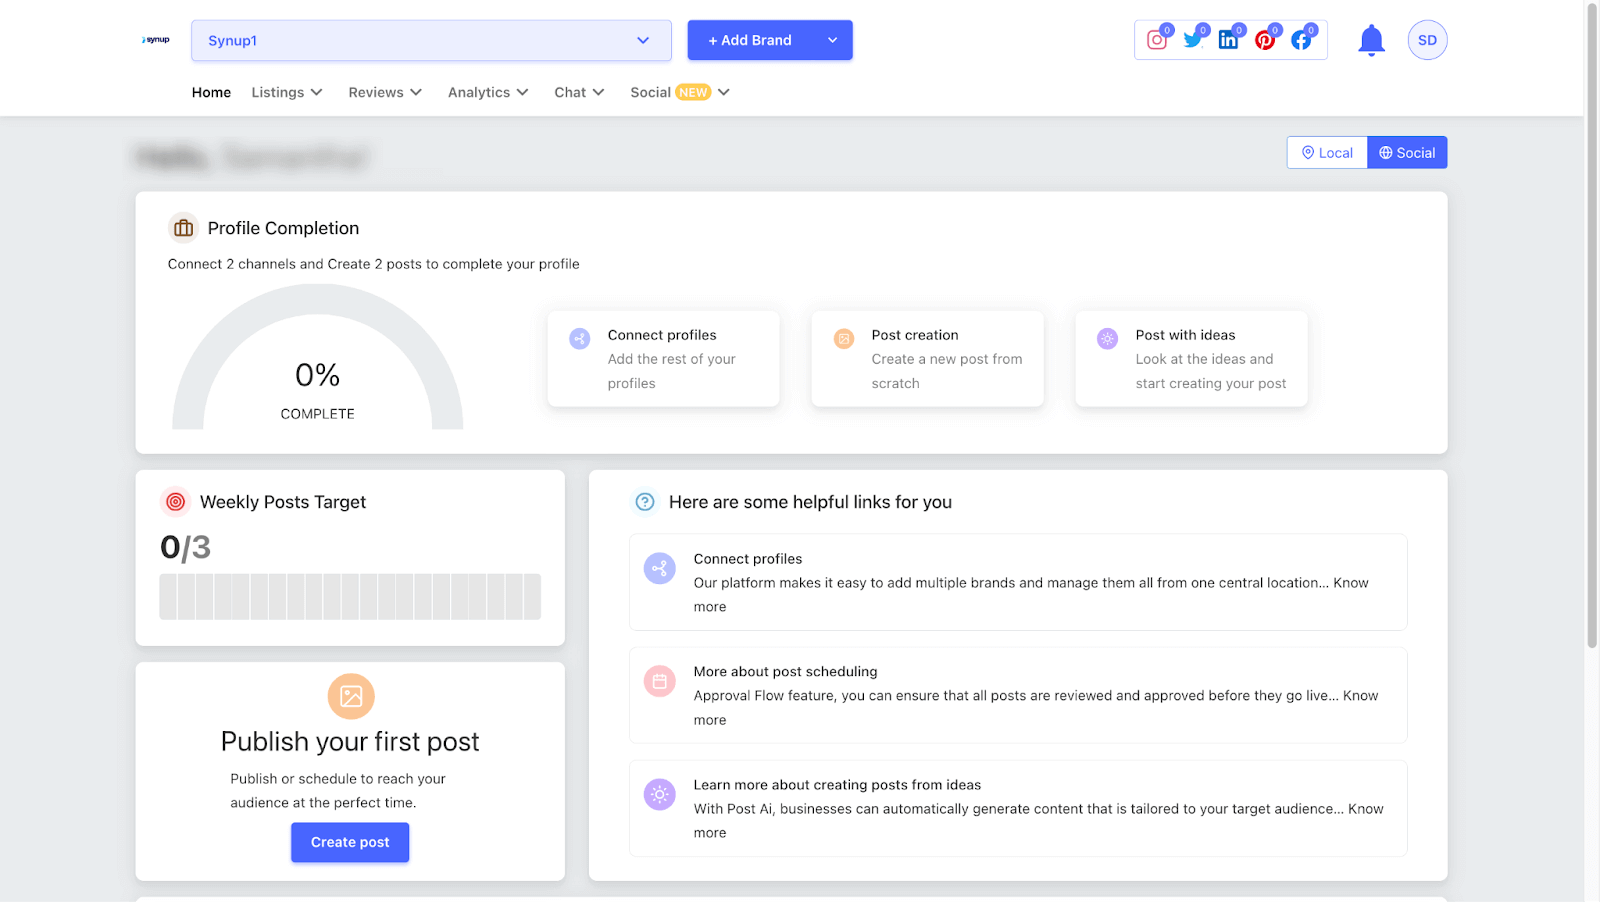This screenshot has width=1600, height=902.
Task: Click the Synup logo
Action: click(156, 40)
